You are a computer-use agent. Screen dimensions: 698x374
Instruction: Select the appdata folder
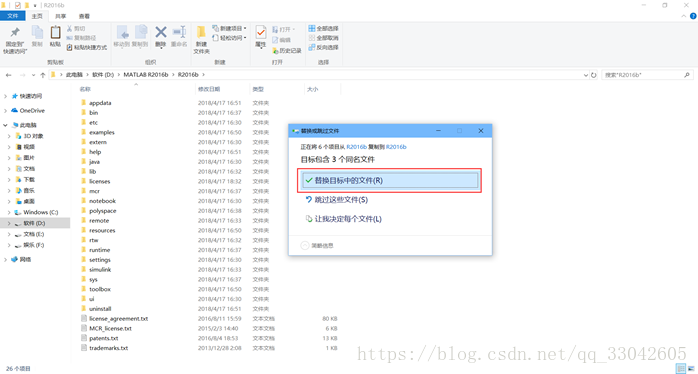100,103
